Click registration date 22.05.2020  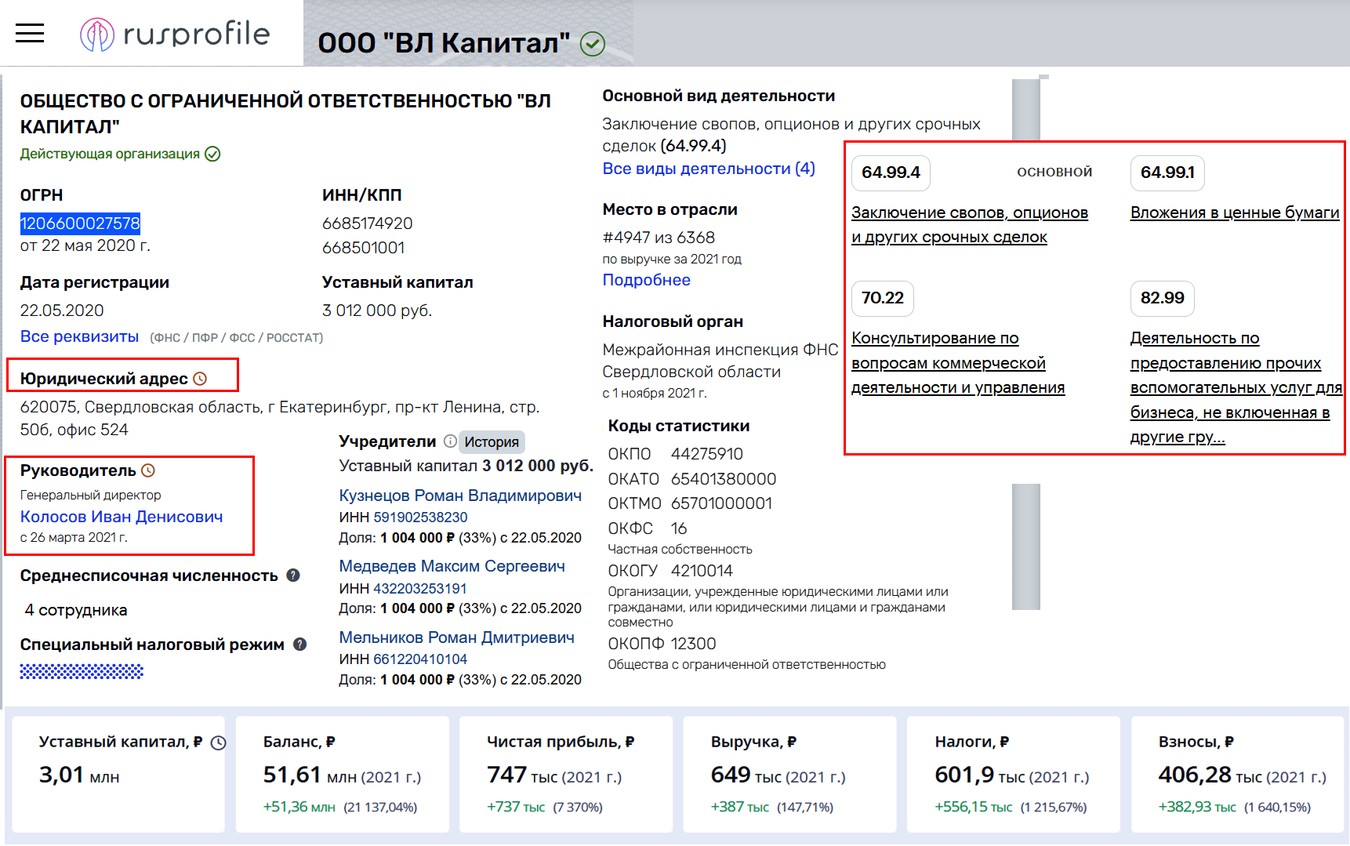tap(62, 310)
